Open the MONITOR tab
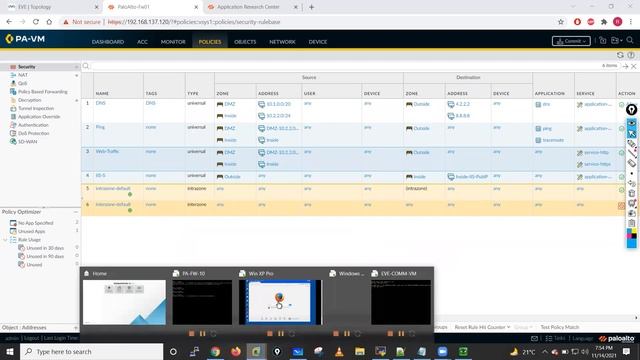 [173, 42]
